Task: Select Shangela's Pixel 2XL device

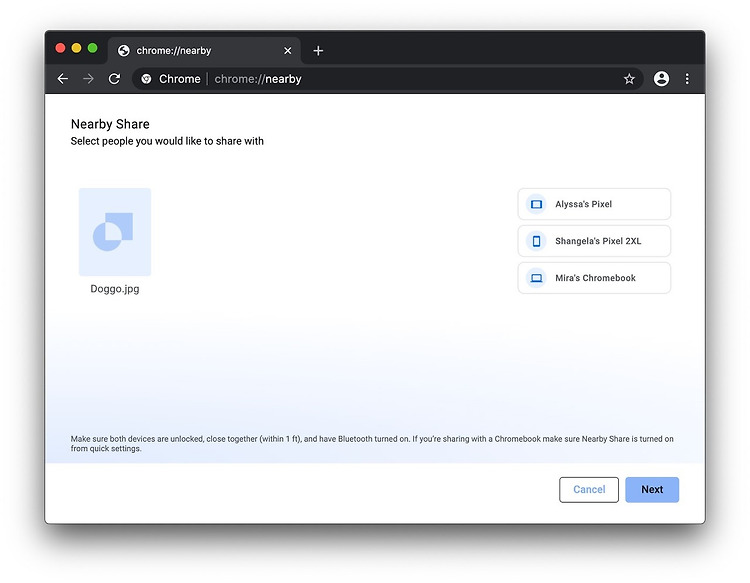Action: pyautogui.click(x=594, y=241)
